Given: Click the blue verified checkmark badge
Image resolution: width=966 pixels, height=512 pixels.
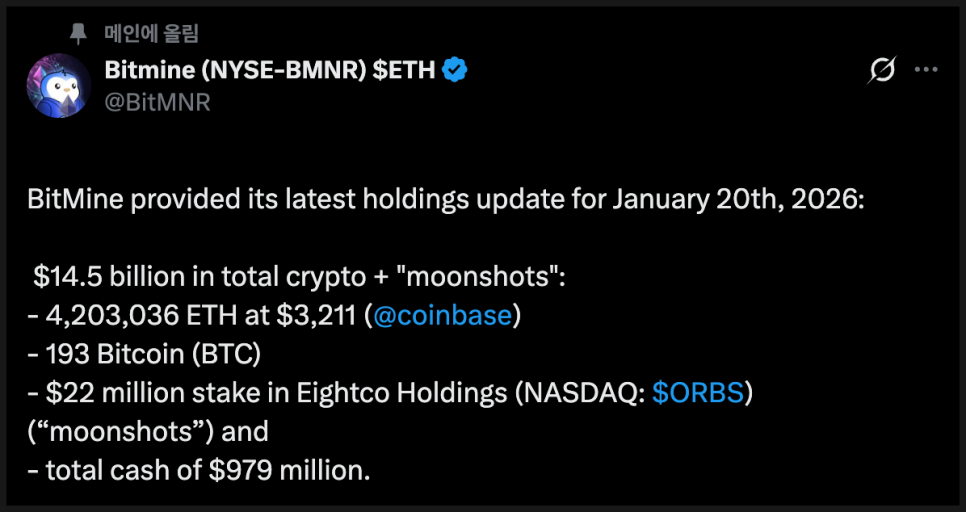Looking at the screenshot, I should (456, 70).
